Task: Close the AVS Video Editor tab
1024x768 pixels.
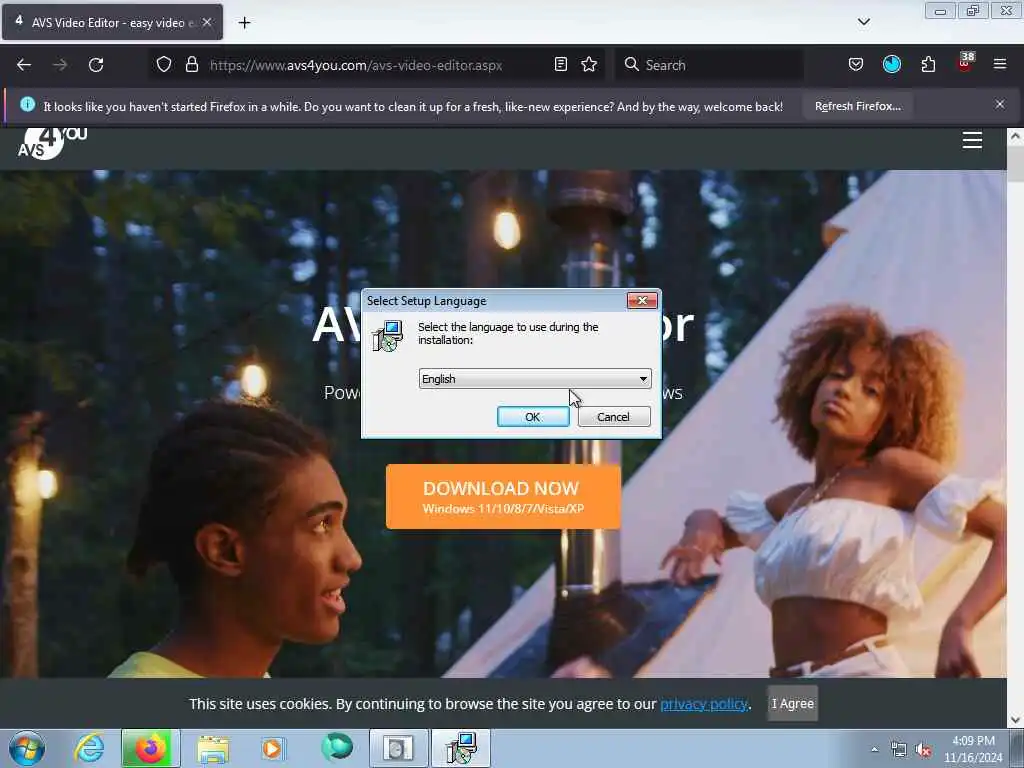Action: pos(207,22)
